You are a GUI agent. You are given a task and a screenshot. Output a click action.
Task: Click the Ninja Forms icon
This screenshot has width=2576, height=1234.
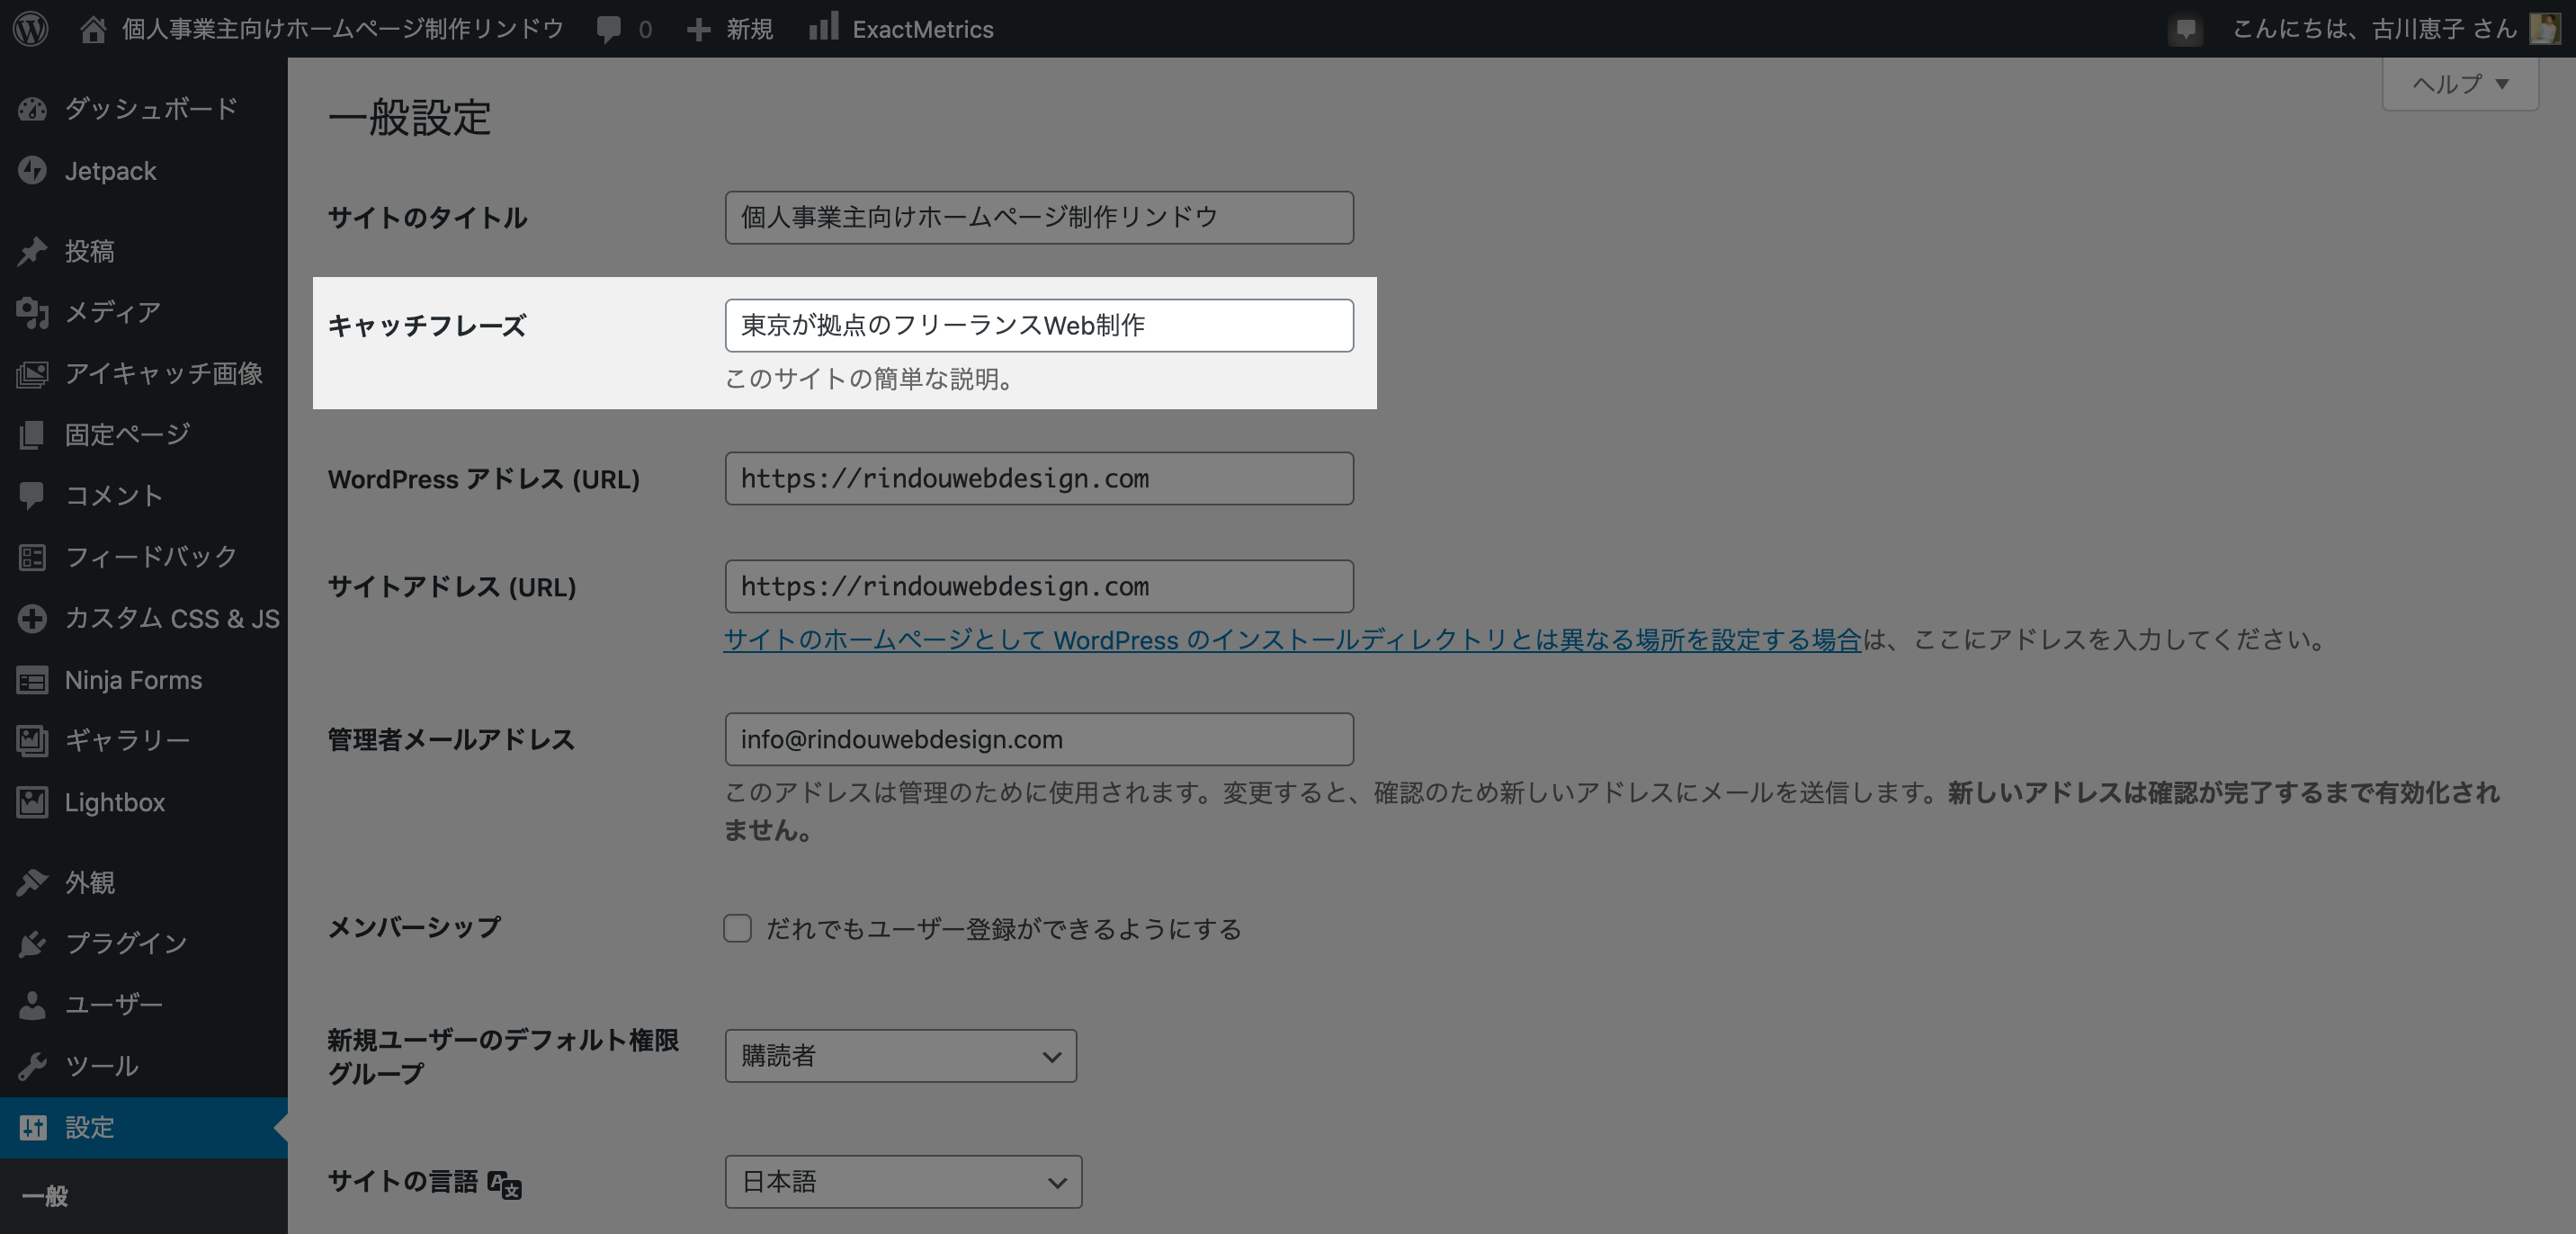click(x=32, y=680)
